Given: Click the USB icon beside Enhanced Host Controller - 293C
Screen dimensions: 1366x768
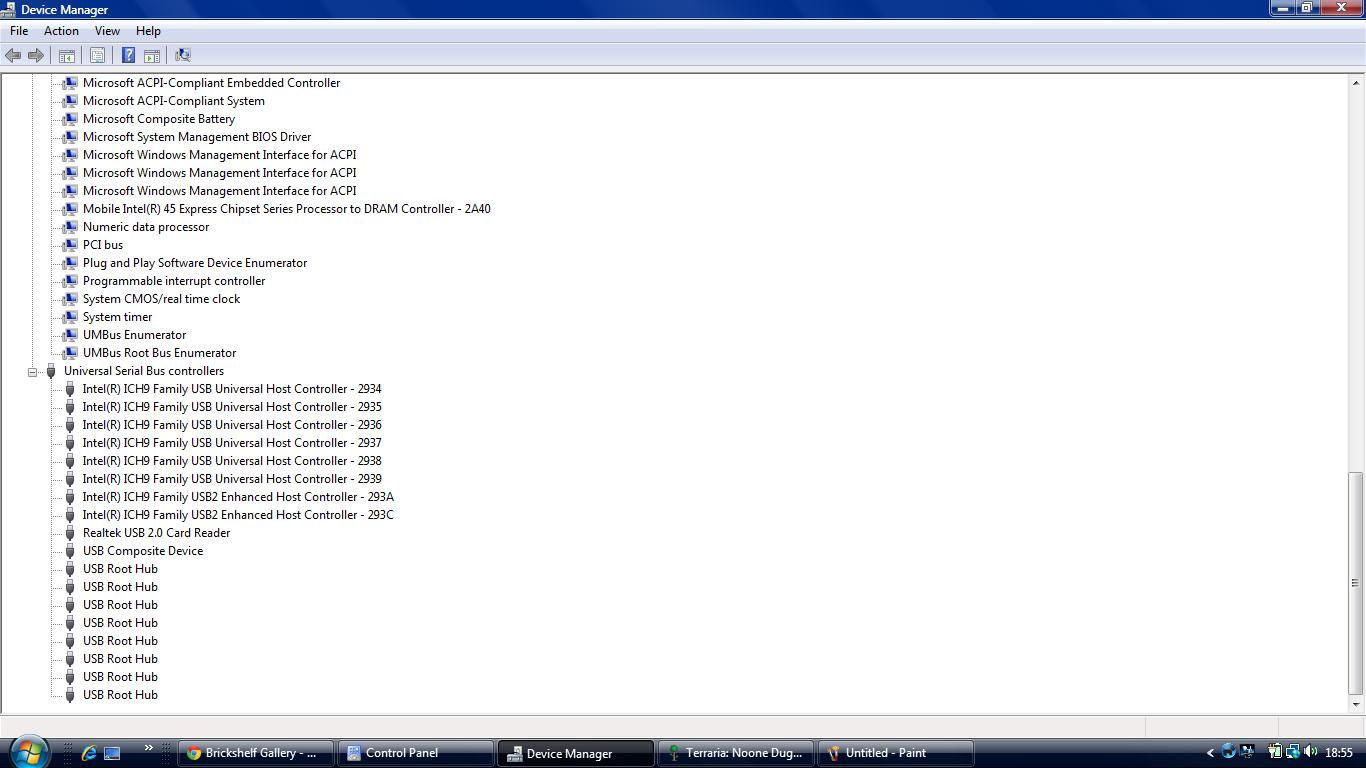Looking at the screenshot, I should [x=70, y=515].
